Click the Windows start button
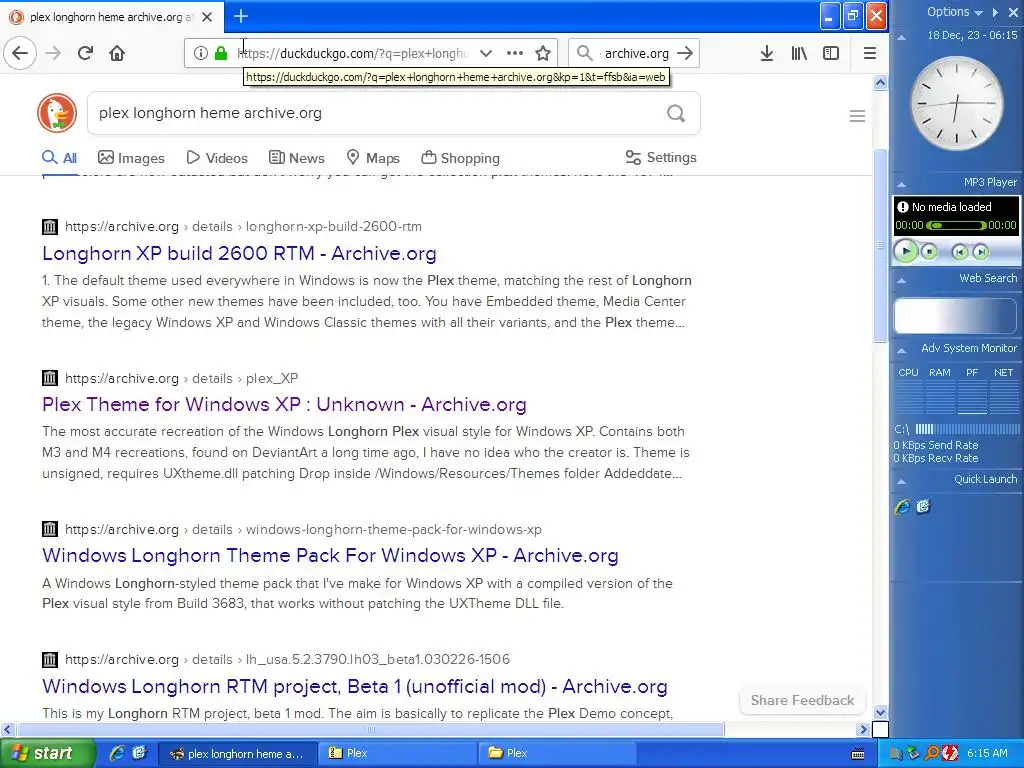The image size is (1024, 768). click(46, 753)
